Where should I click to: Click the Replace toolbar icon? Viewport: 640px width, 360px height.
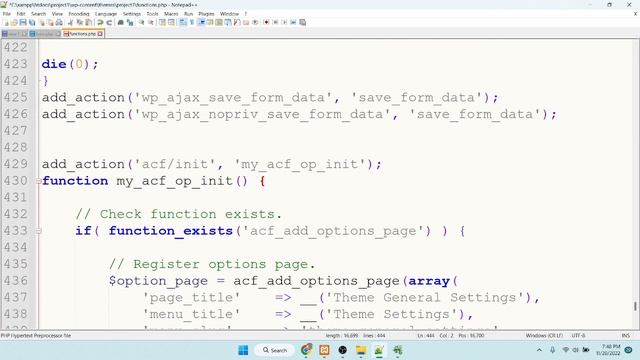coord(130,22)
